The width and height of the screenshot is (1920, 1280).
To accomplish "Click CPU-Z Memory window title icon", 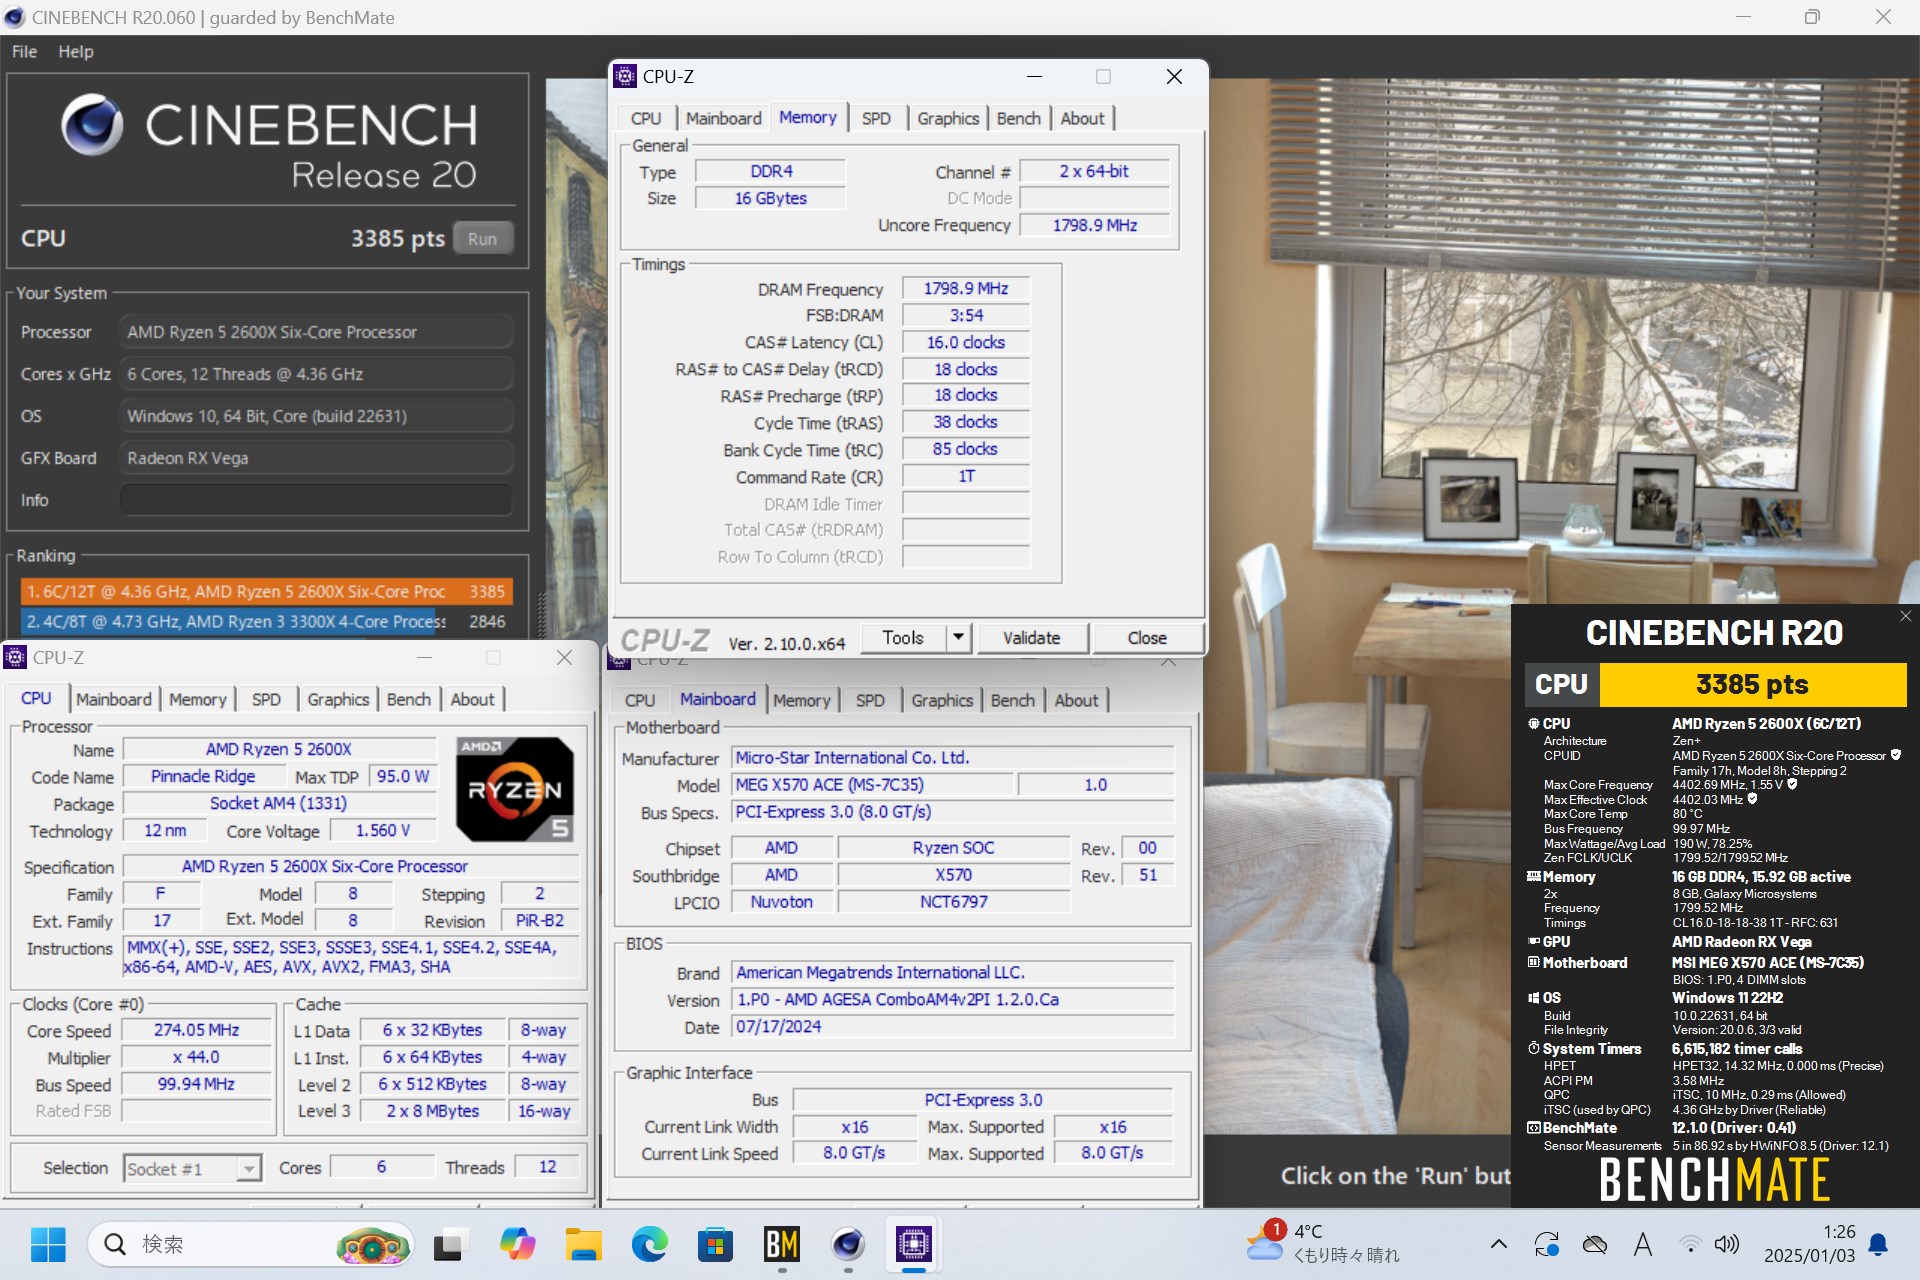I will click(x=625, y=76).
